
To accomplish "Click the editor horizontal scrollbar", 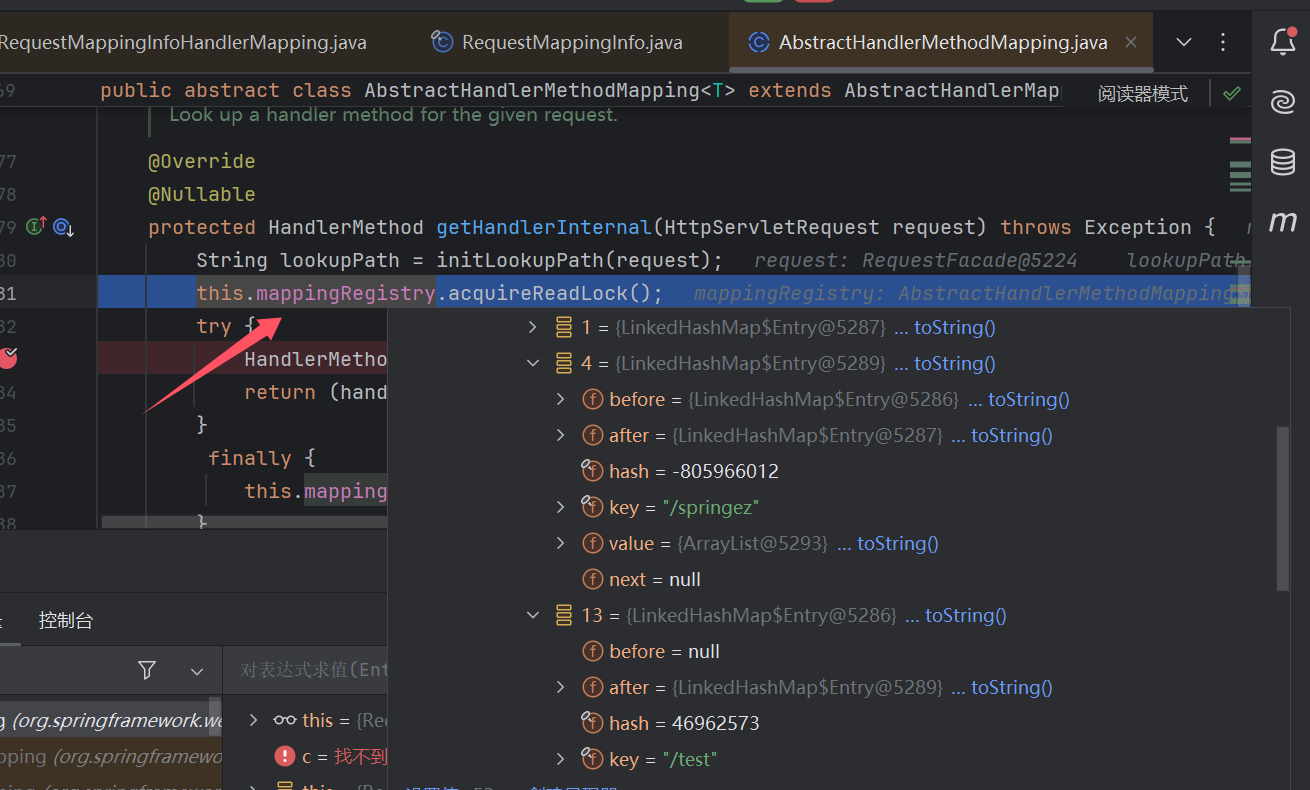I will pos(244,521).
